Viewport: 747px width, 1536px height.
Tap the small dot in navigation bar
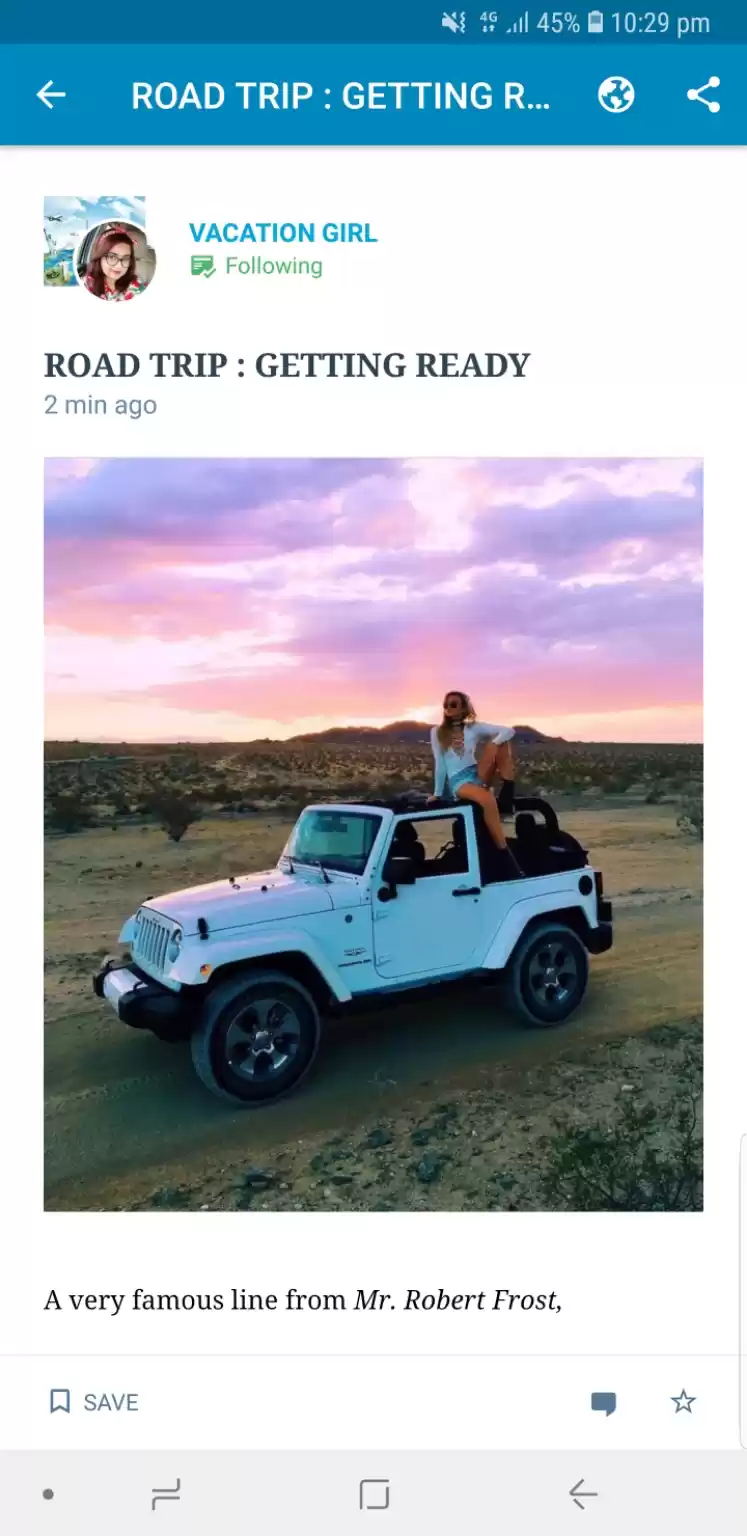click(x=48, y=1495)
